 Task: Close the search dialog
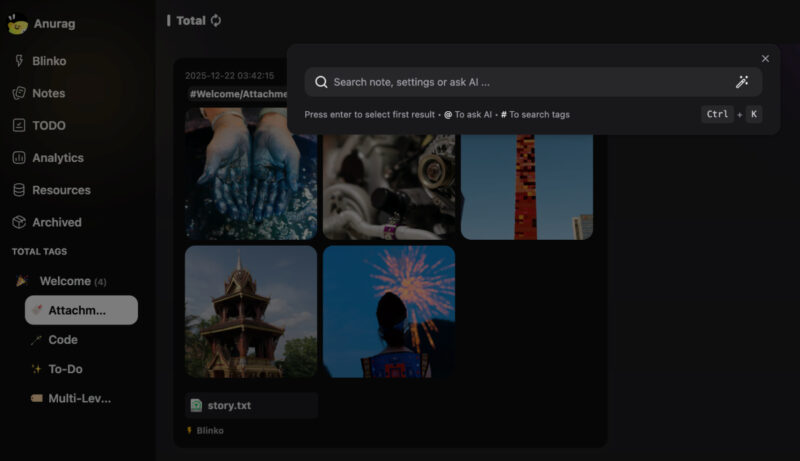[x=765, y=59]
